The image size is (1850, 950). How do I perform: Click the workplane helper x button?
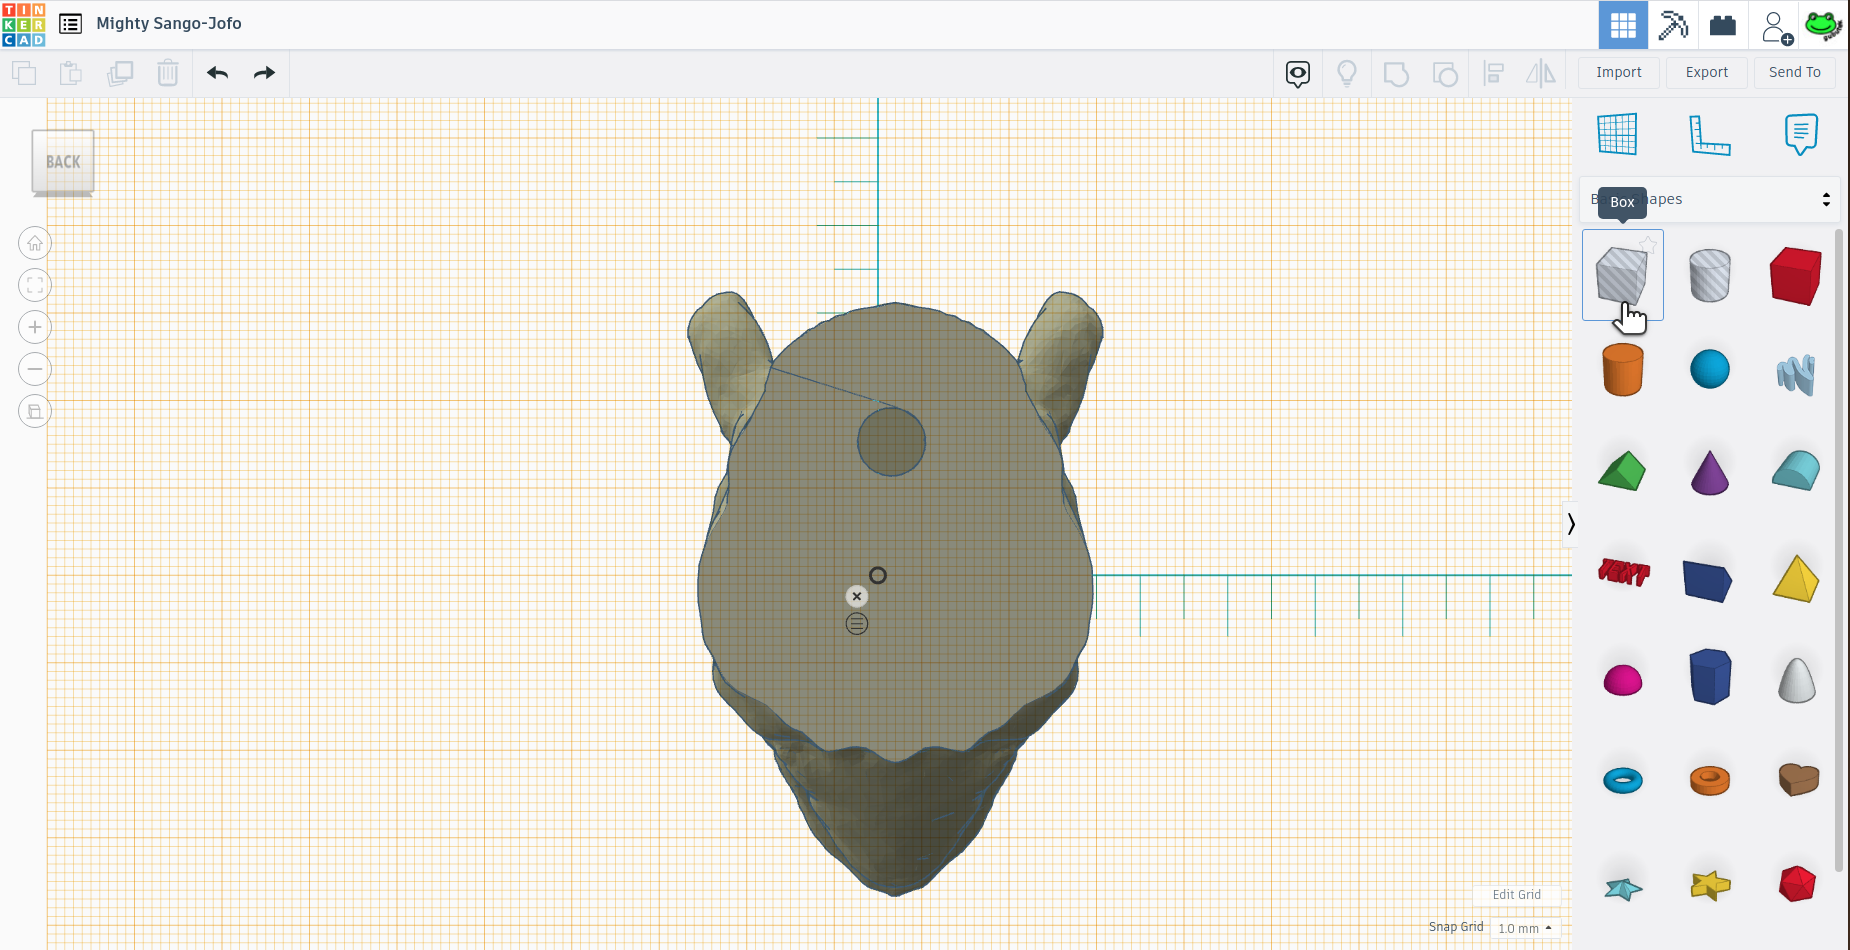857,596
